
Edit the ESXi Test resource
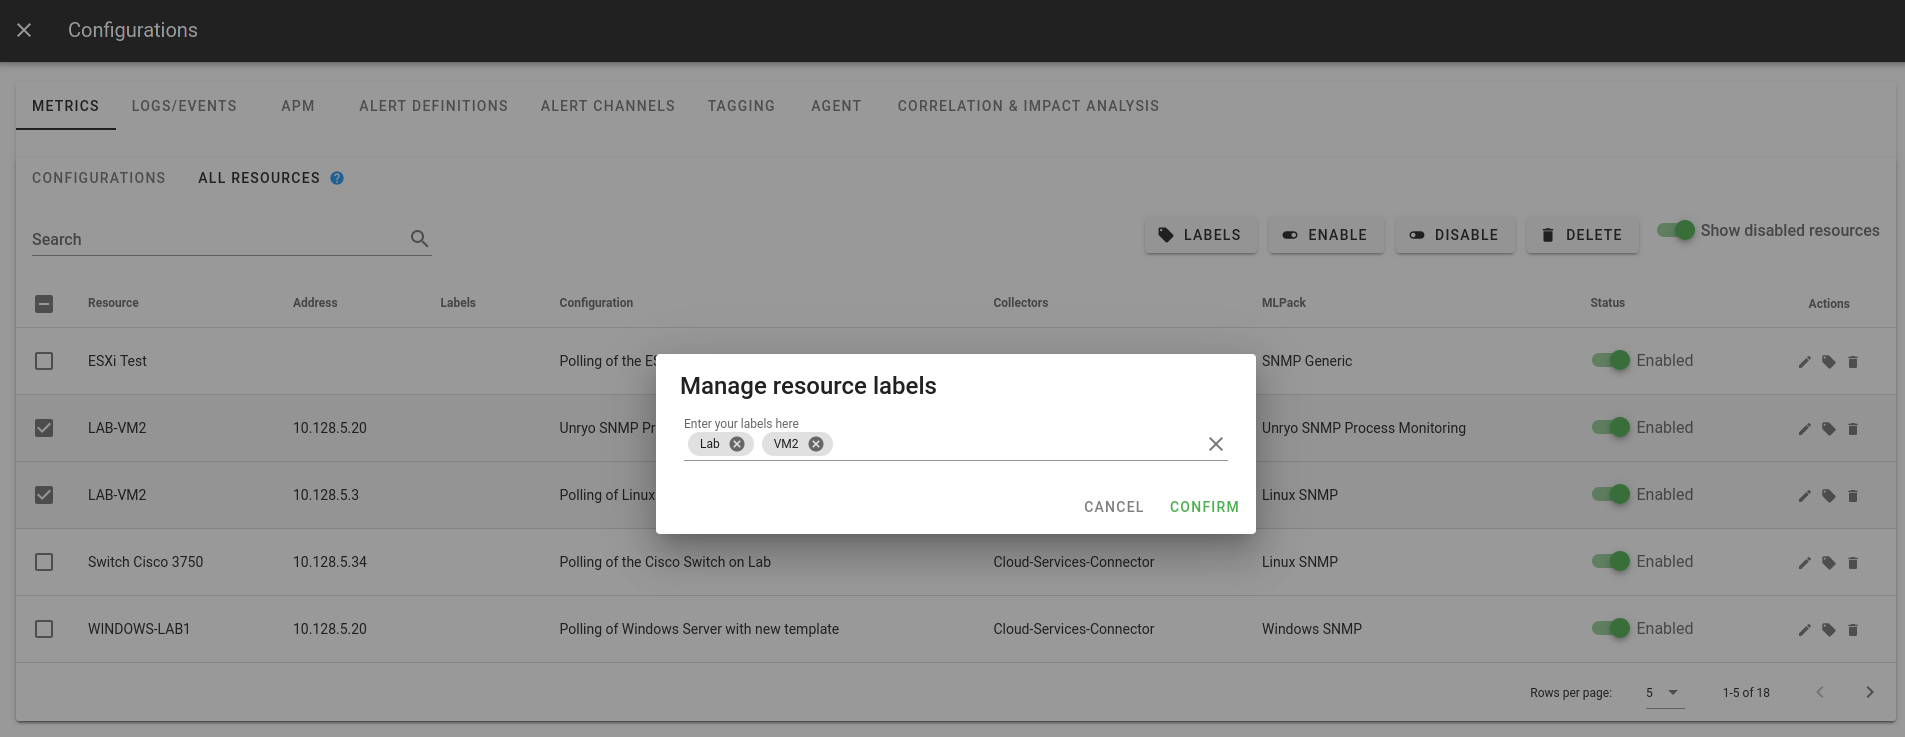coord(1805,362)
